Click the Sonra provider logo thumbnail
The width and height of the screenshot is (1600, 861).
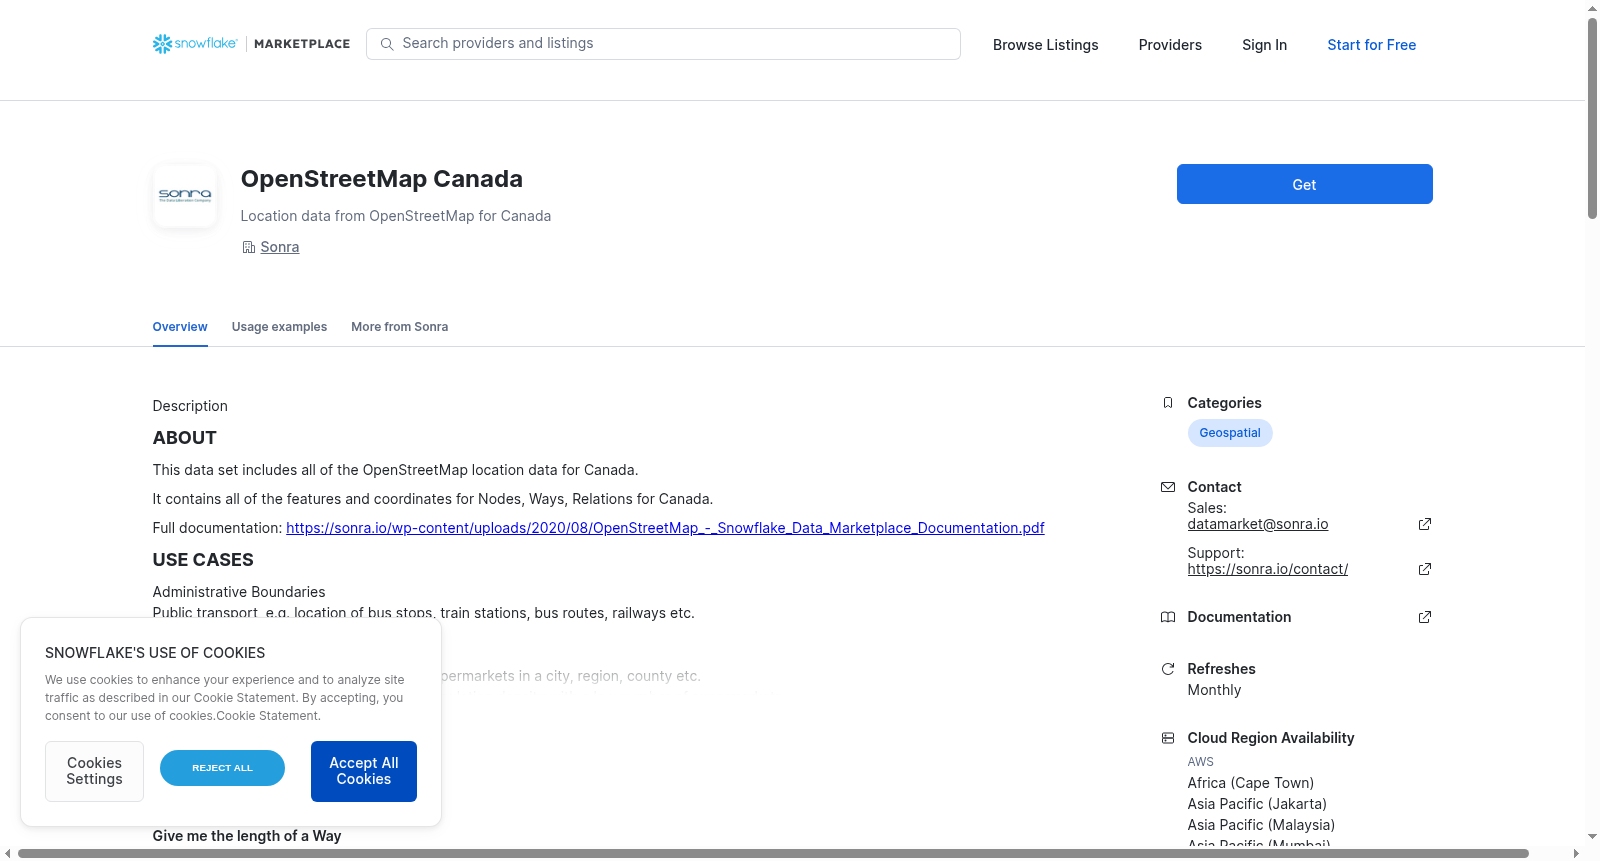pyautogui.click(x=185, y=196)
